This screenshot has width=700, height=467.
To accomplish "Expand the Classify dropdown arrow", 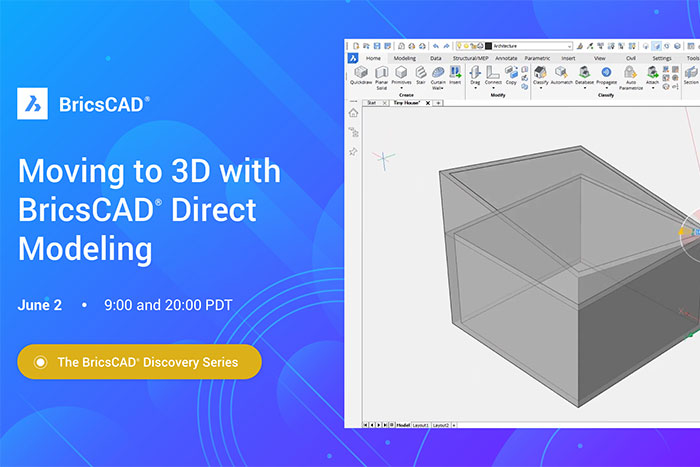I will pos(540,88).
